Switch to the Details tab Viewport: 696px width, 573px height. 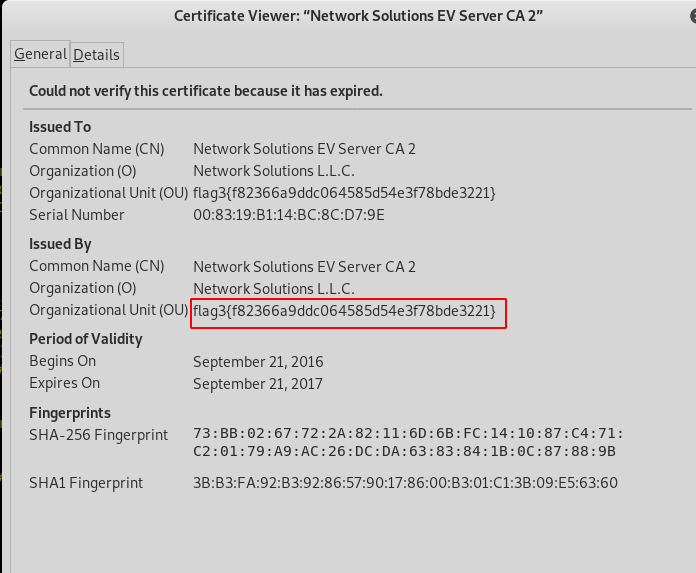[x=96, y=54]
